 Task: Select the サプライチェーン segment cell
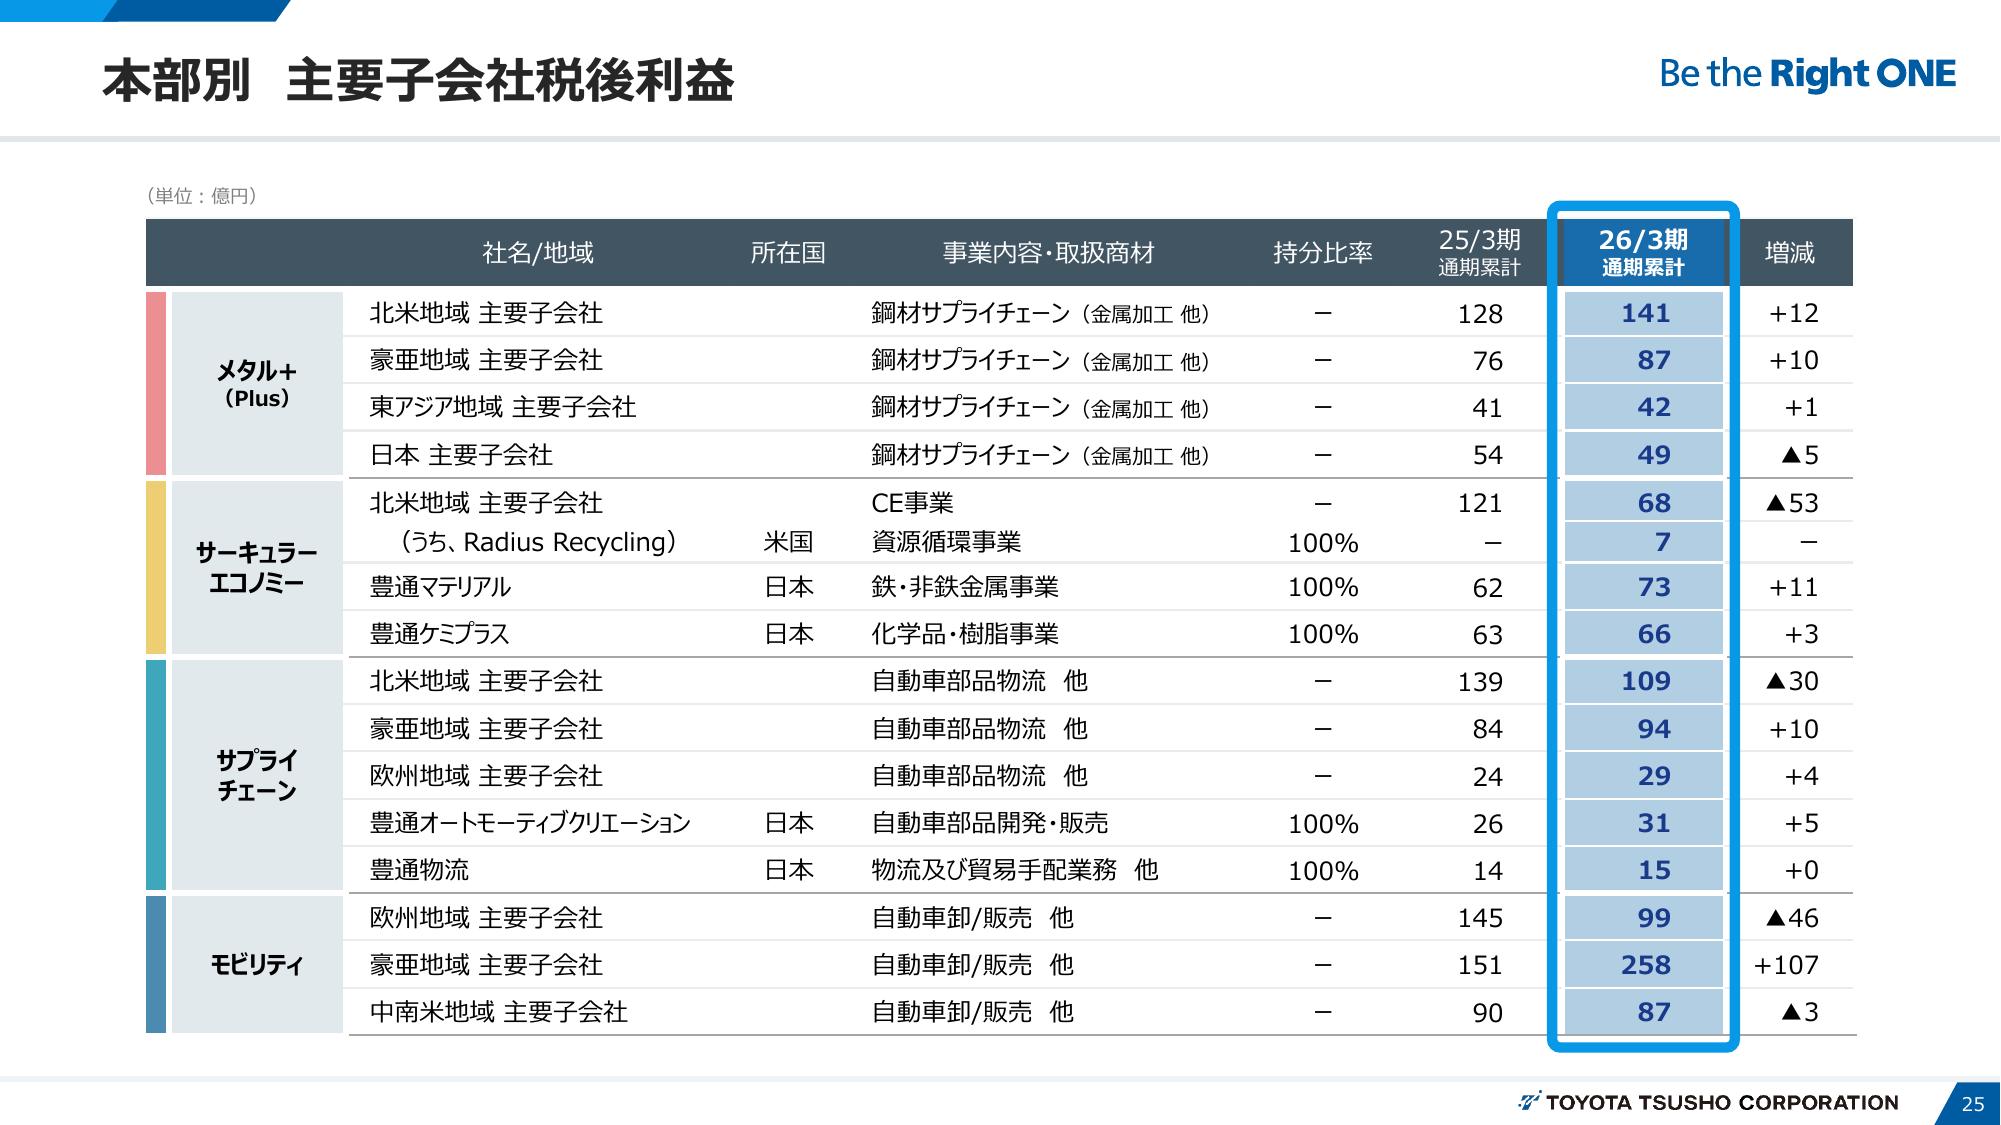pos(257,775)
